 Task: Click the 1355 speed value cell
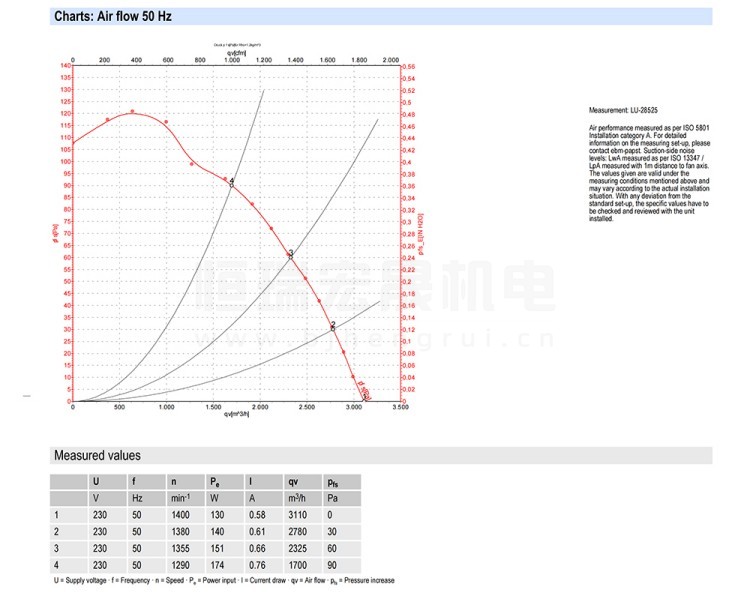[179, 549]
